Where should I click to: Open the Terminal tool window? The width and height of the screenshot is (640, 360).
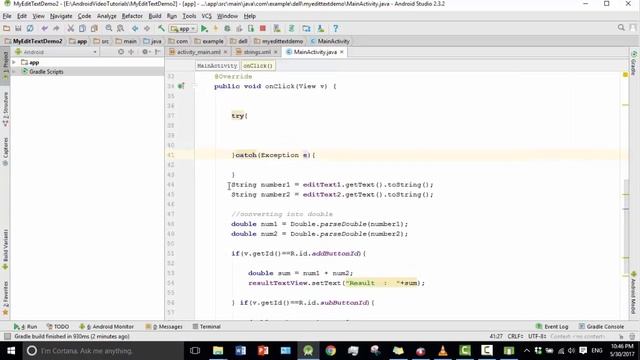[x=207, y=327]
